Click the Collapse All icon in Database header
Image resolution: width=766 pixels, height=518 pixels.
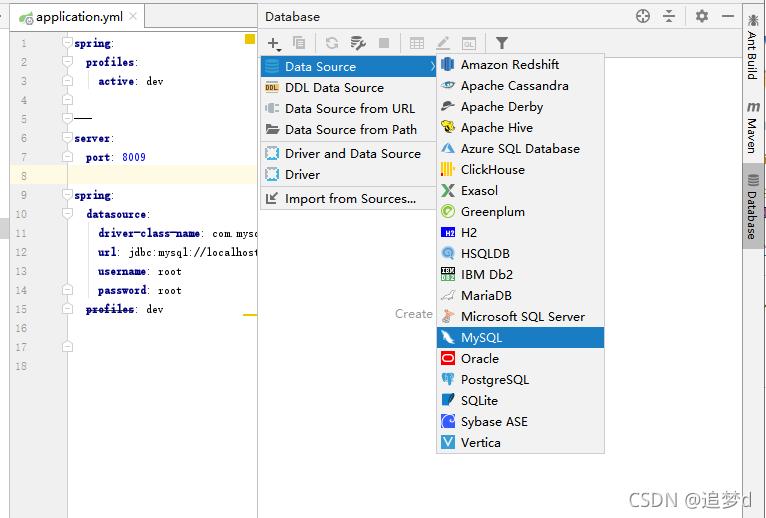point(669,16)
